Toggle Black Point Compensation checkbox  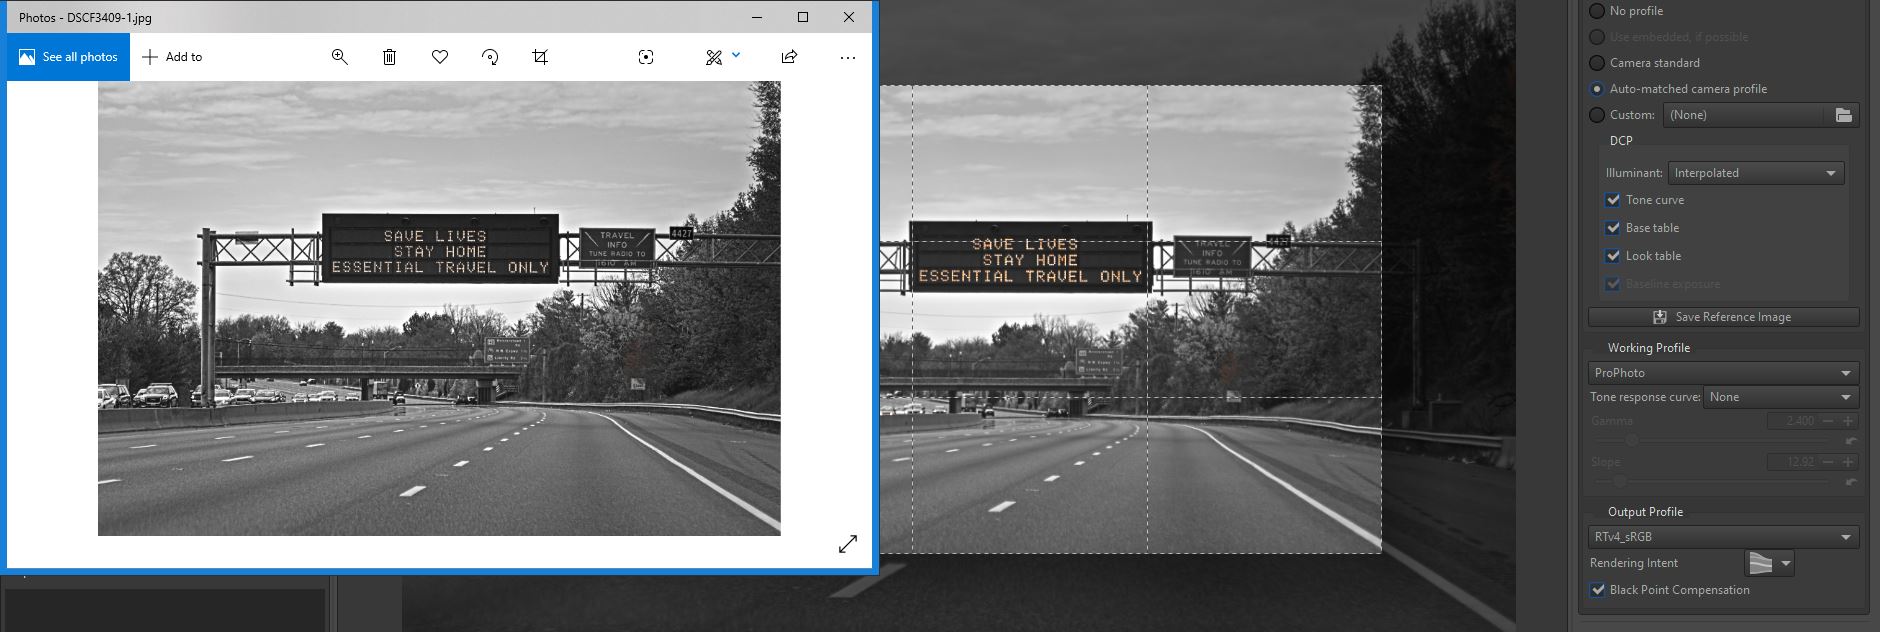tap(1597, 590)
